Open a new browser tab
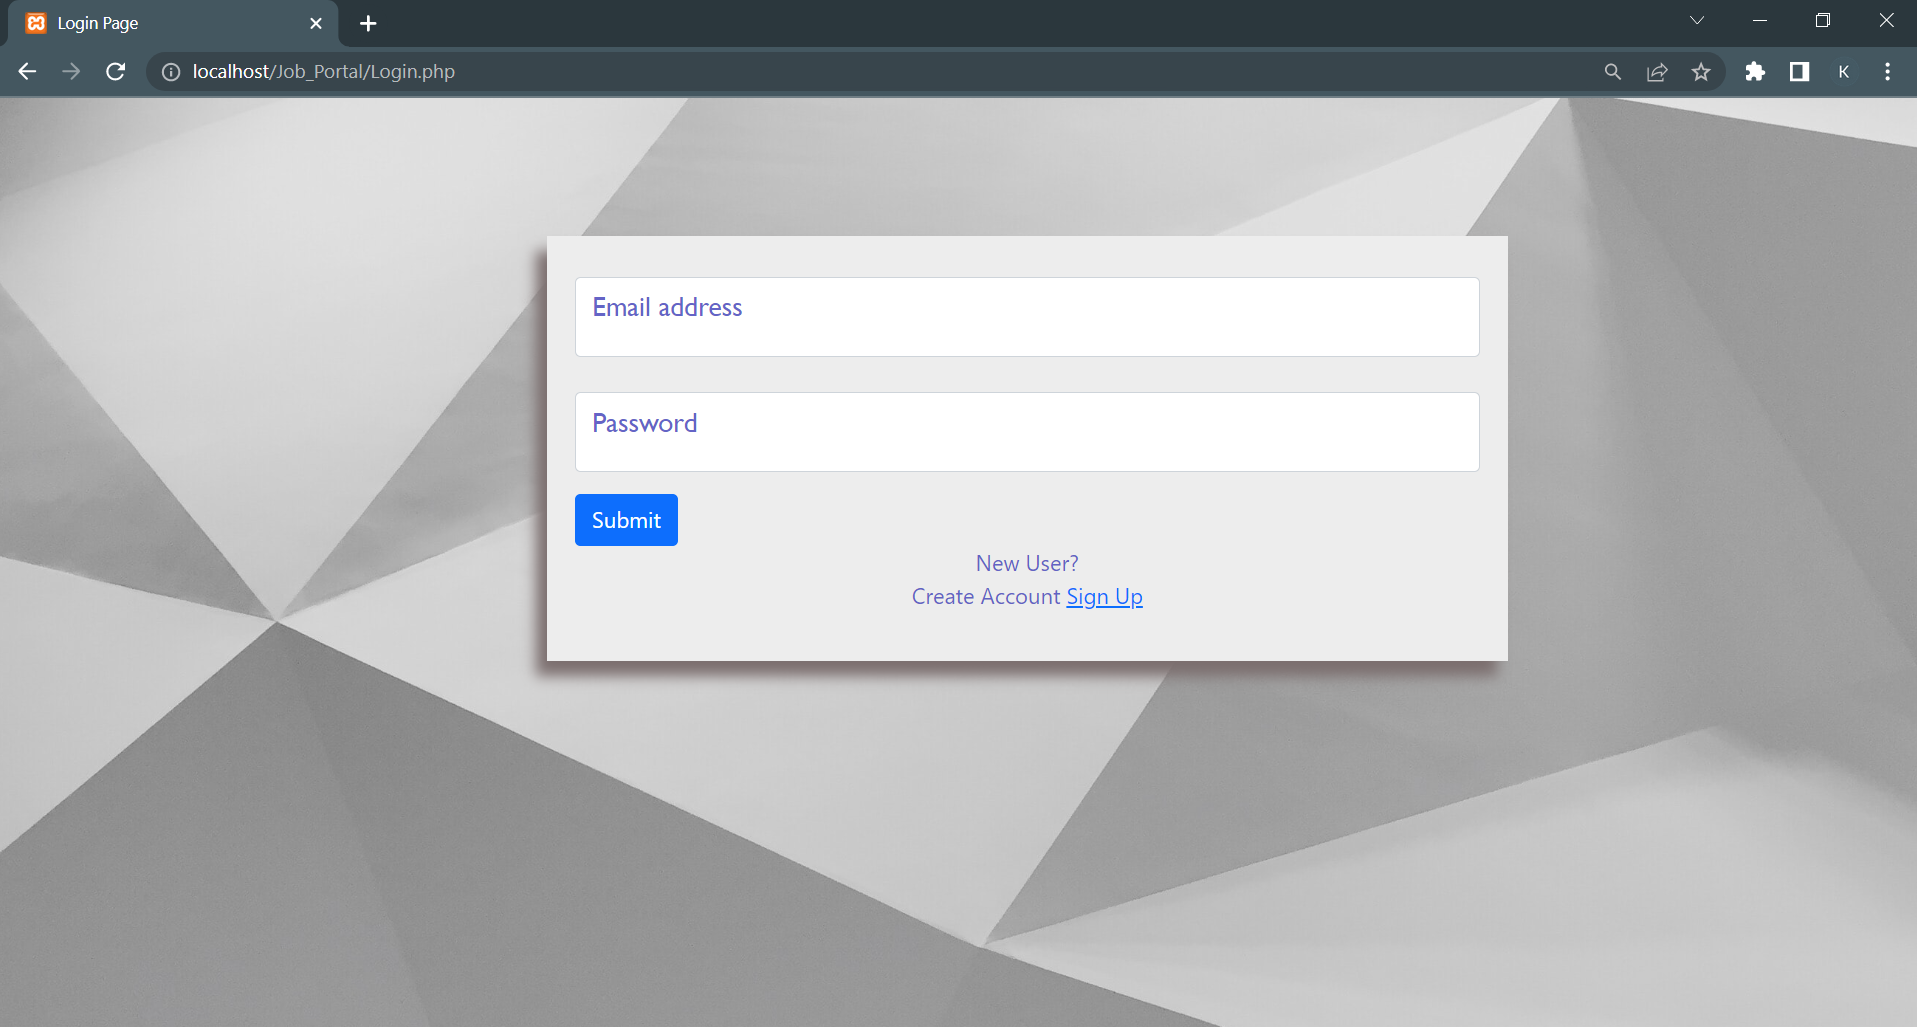 (368, 23)
